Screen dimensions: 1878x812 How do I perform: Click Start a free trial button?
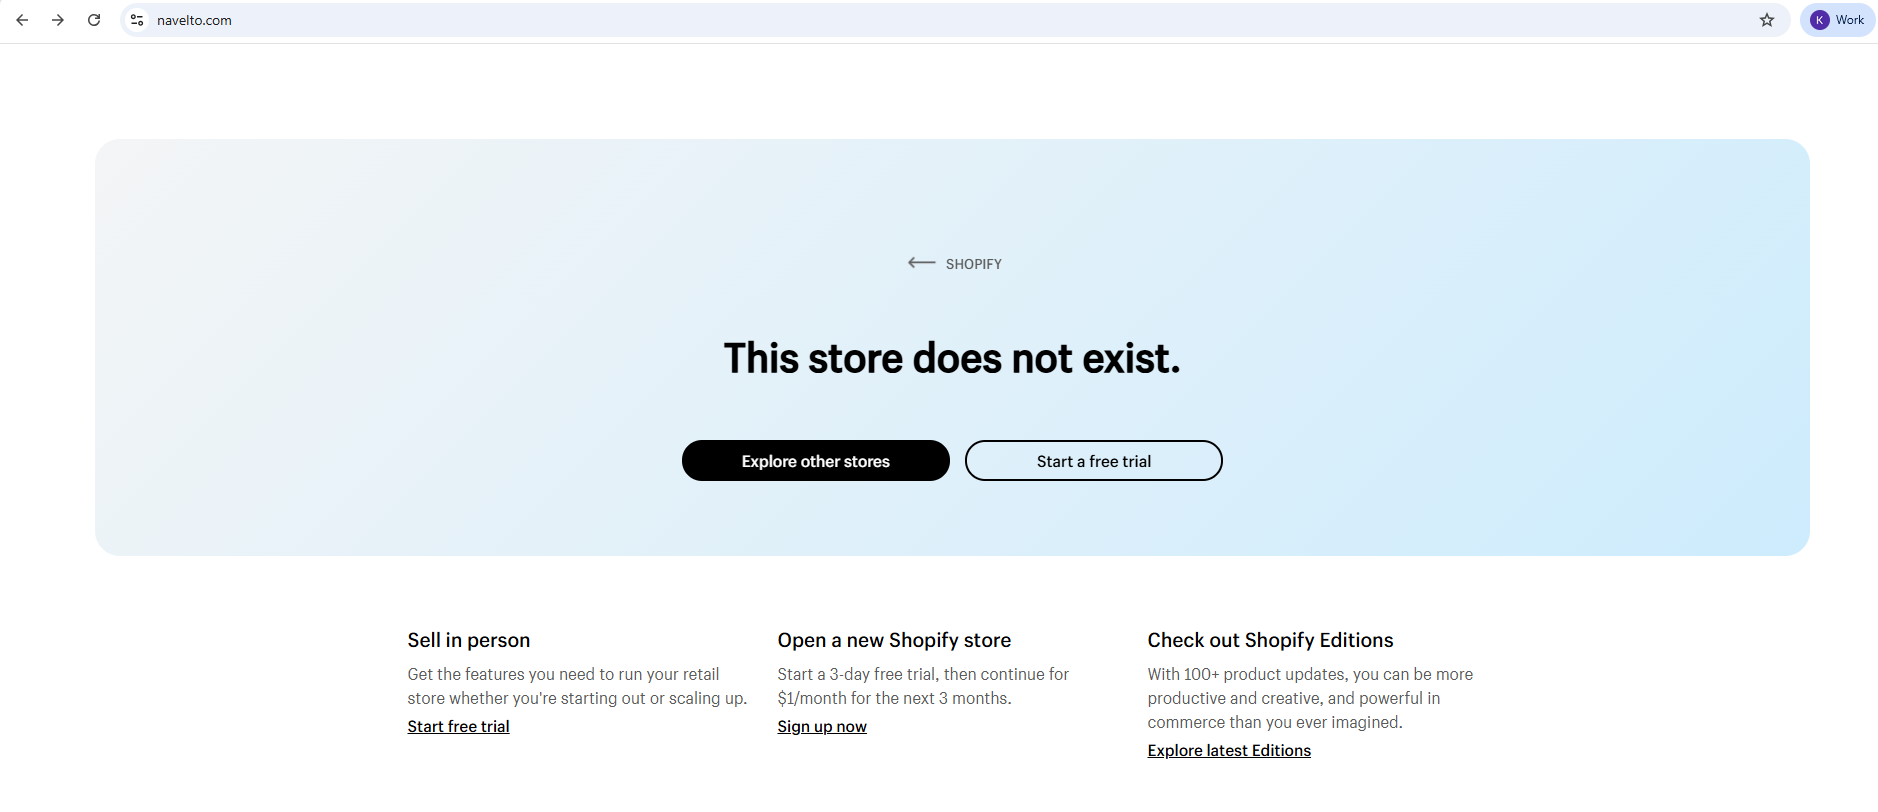1094,461
